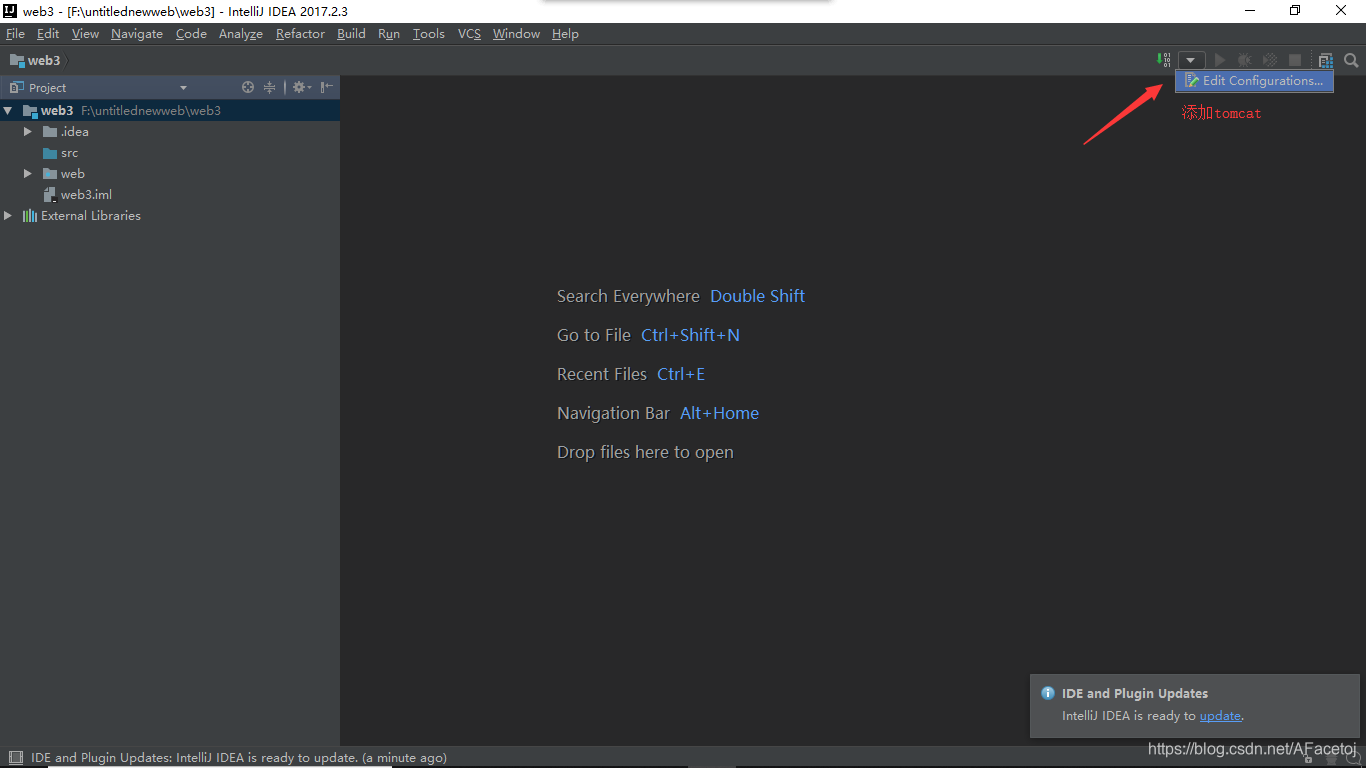Click the Debug bug icon

(1245, 61)
